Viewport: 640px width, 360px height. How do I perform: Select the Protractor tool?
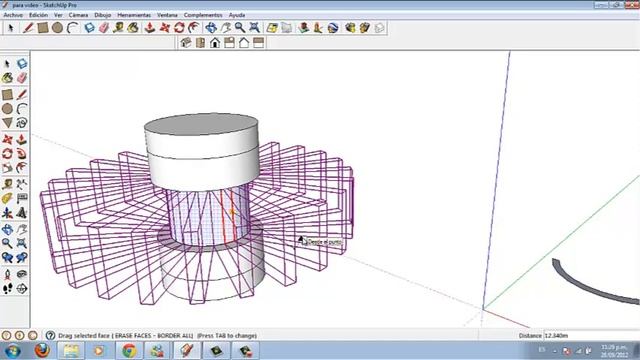(x=7, y=198)
